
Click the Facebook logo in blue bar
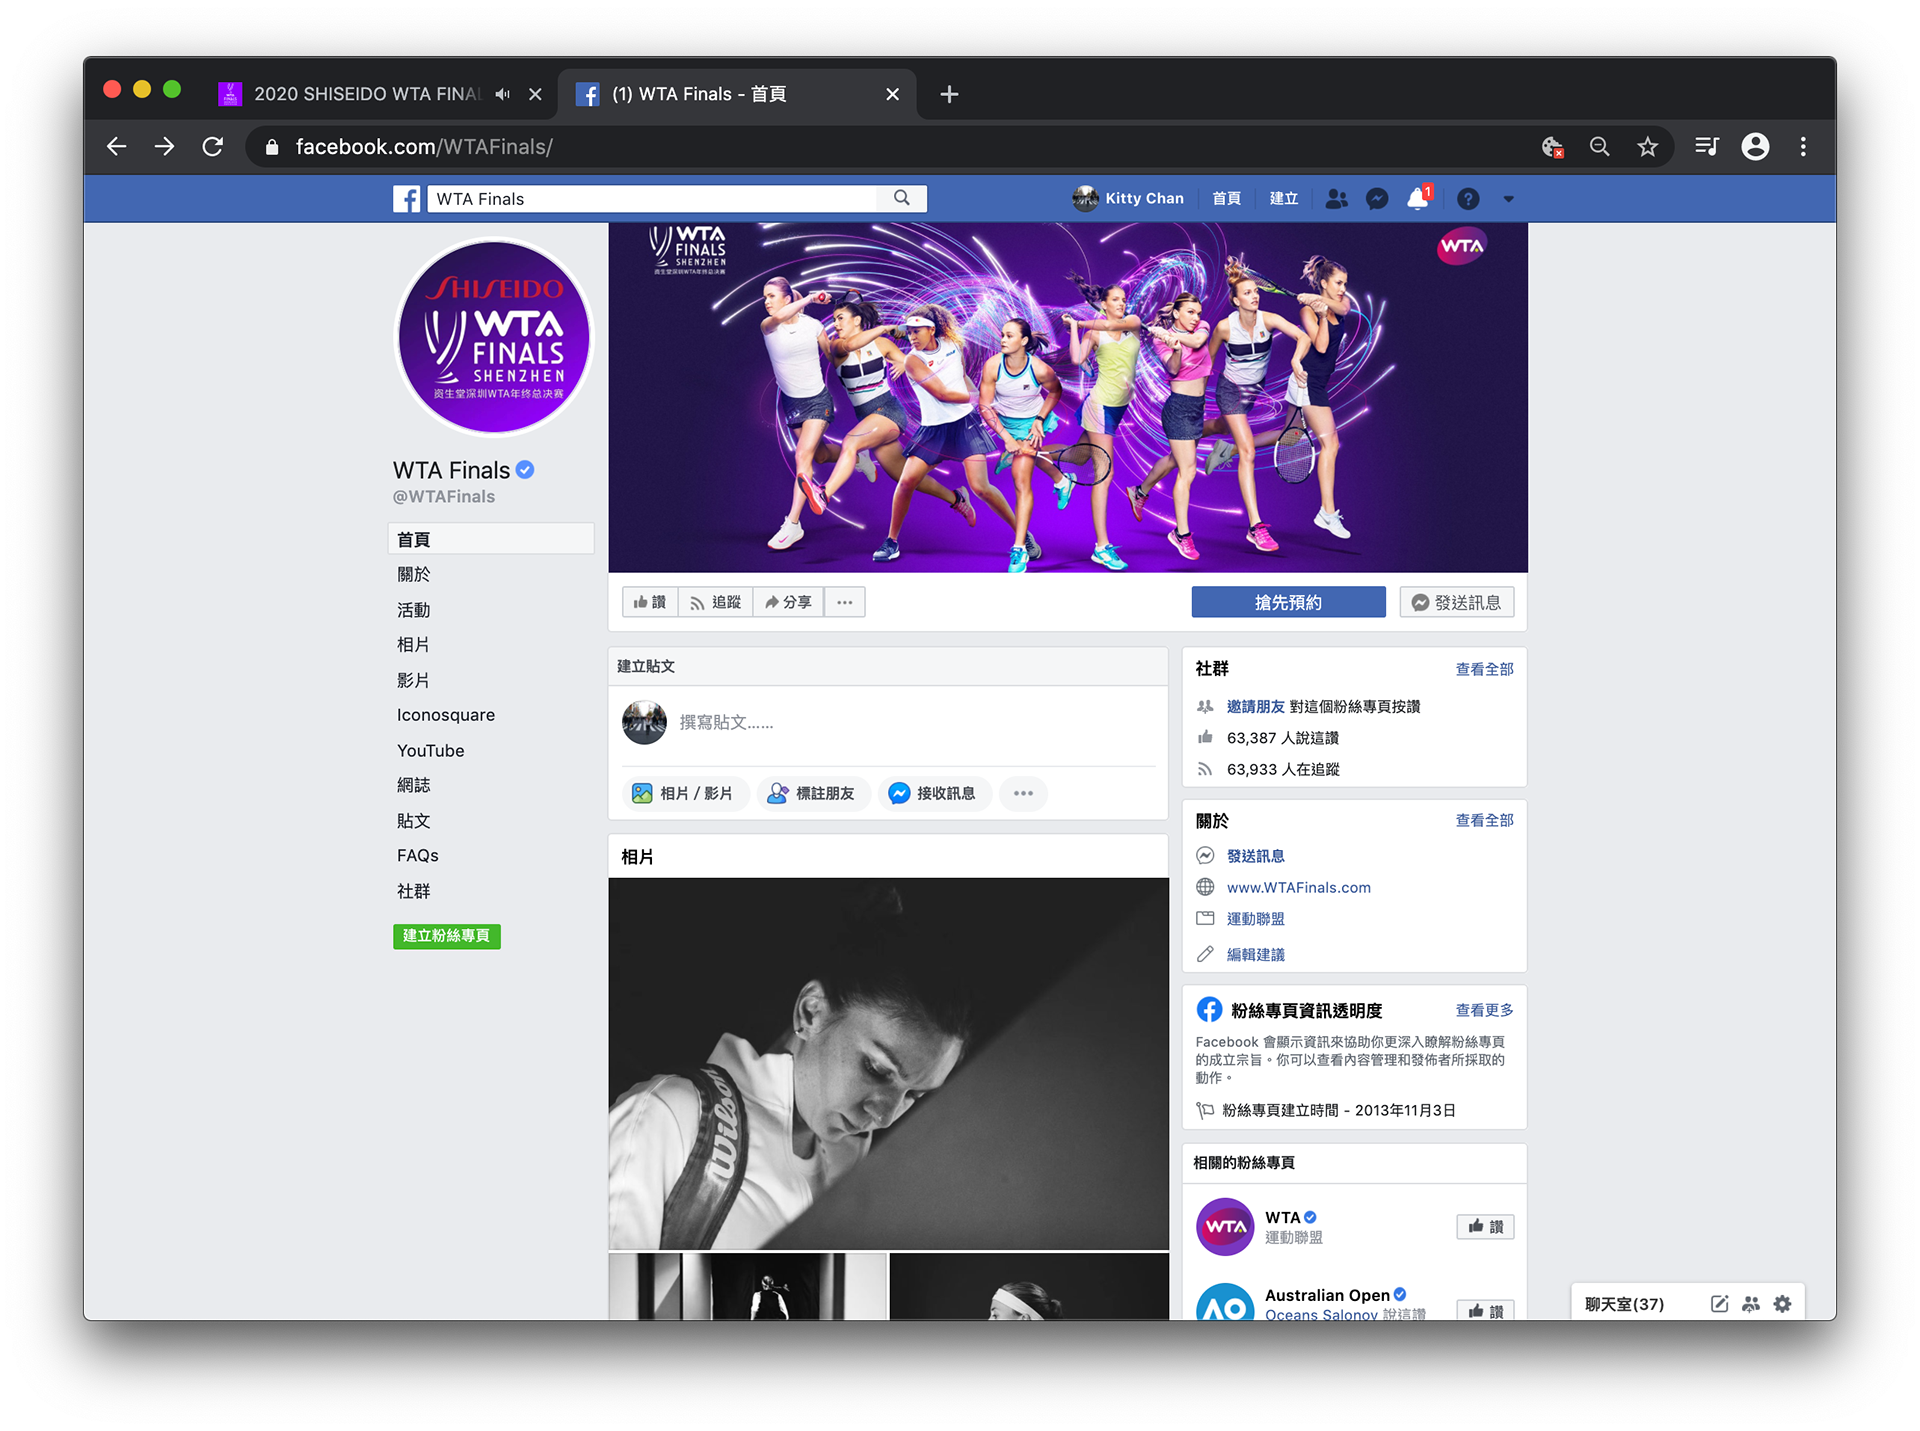pos(406,199)
